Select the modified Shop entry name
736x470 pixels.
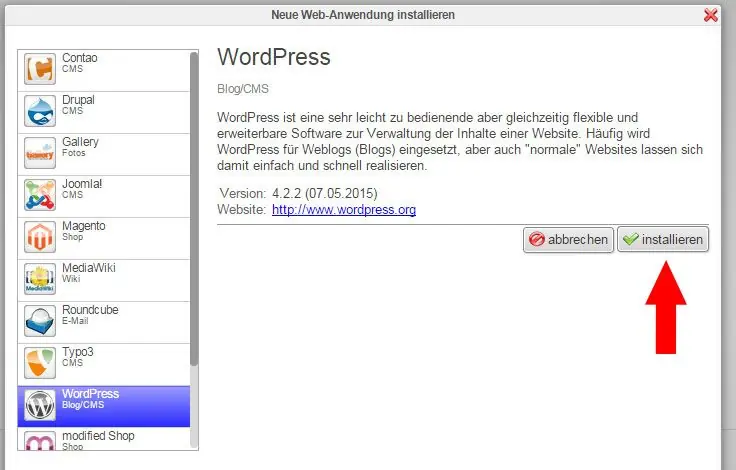click(98, 436)
